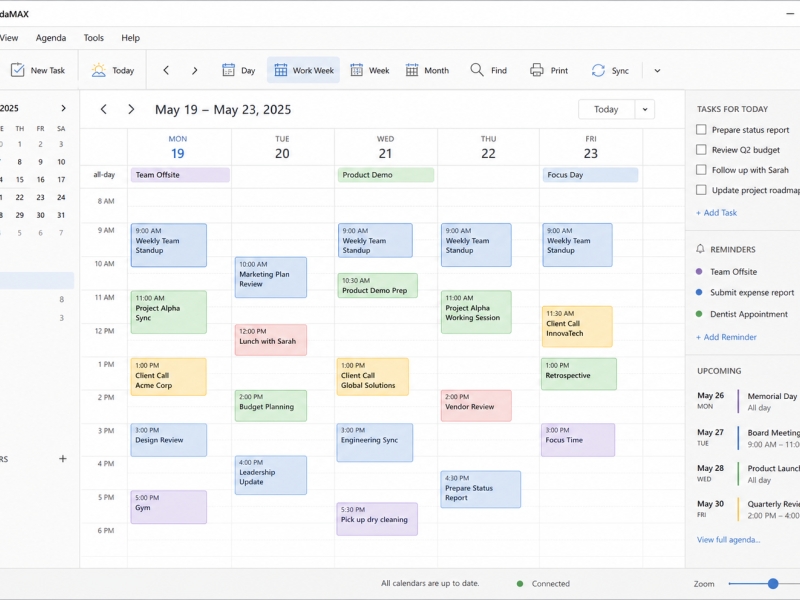Screen dimensions: 800x600
Task: Open Marketing Plan Review event on Tuesday
Action: (x=271, y=278)
